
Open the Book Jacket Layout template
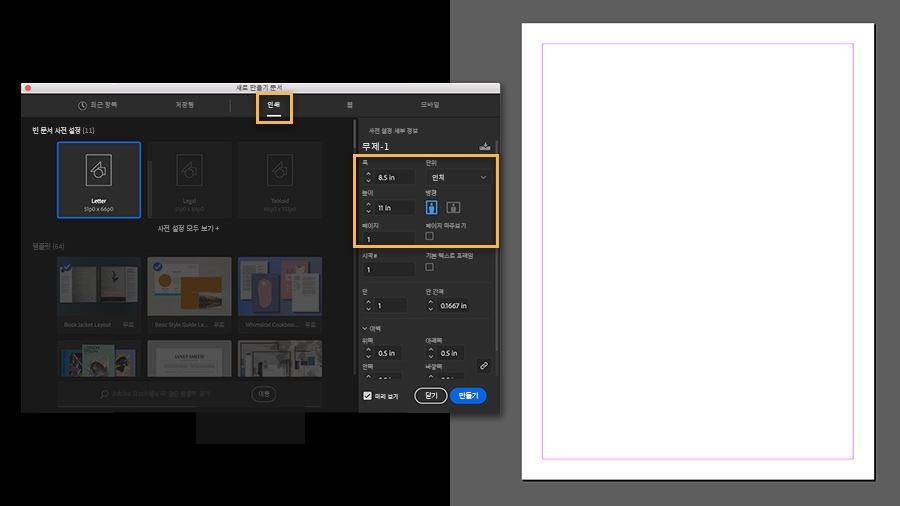pos(99,293)
